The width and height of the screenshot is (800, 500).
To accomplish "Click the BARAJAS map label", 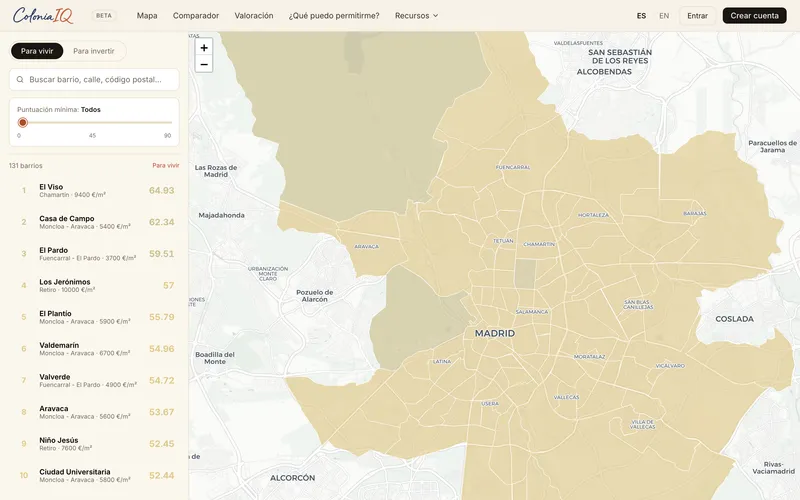I will 695,214.
